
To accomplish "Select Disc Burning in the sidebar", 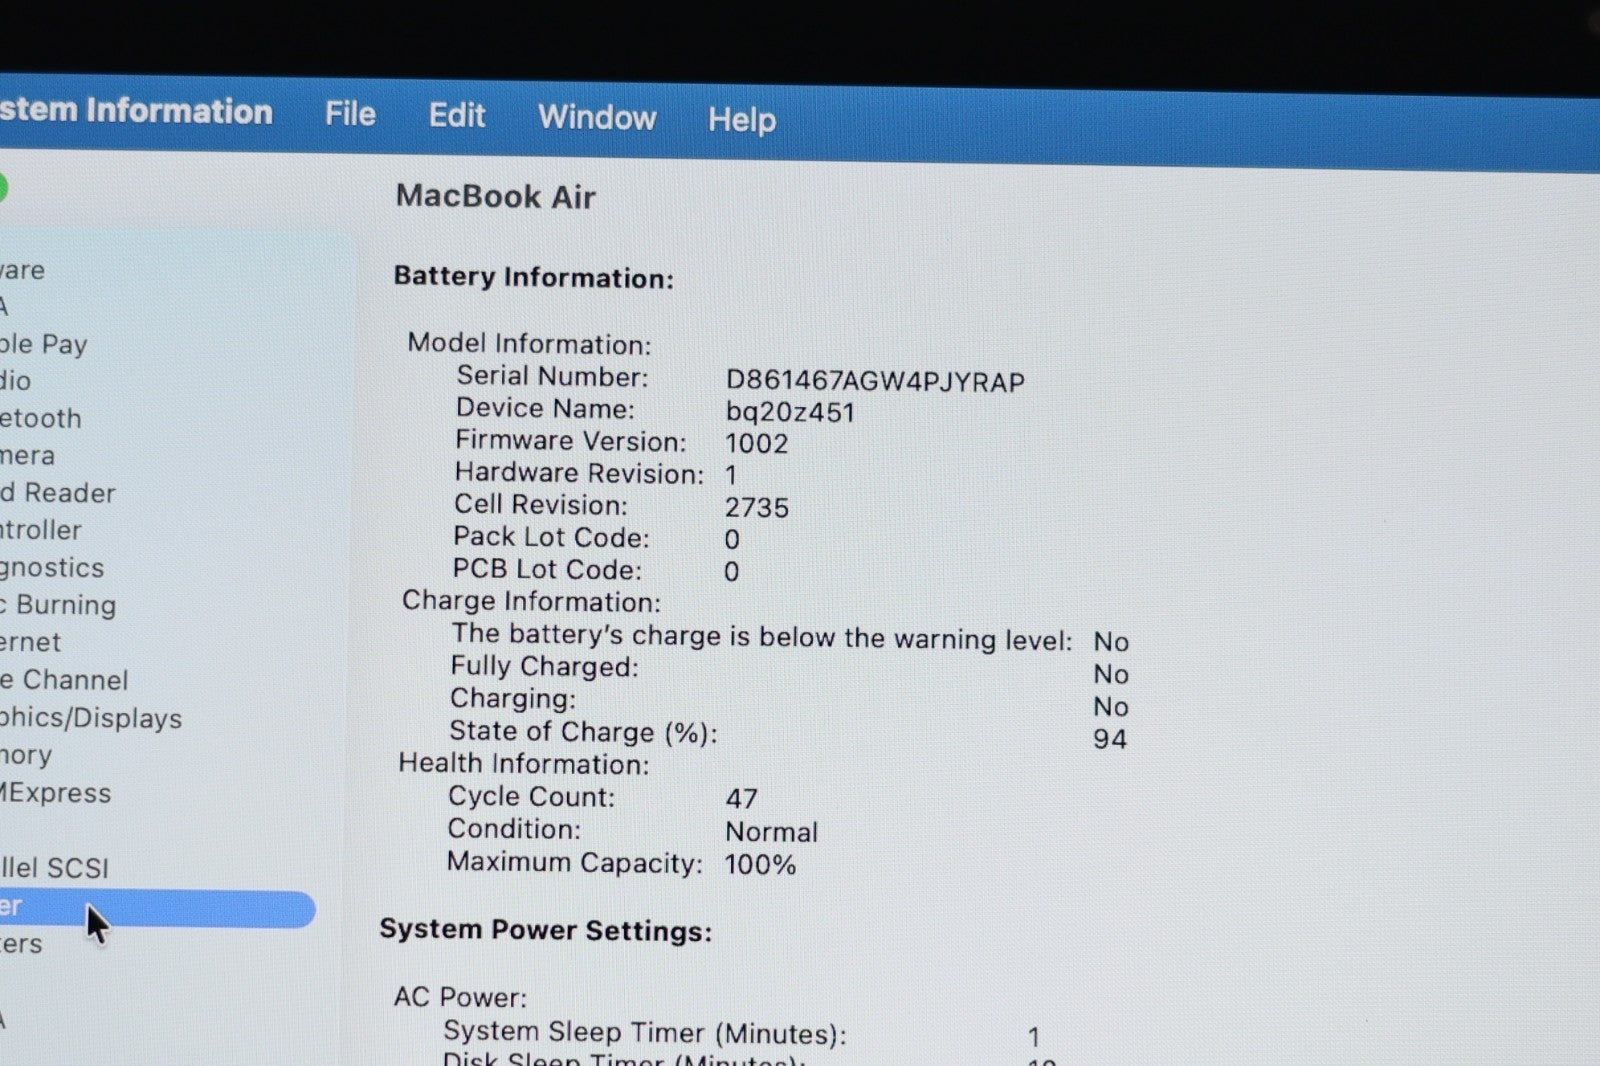I will click(x=59, y=605).
